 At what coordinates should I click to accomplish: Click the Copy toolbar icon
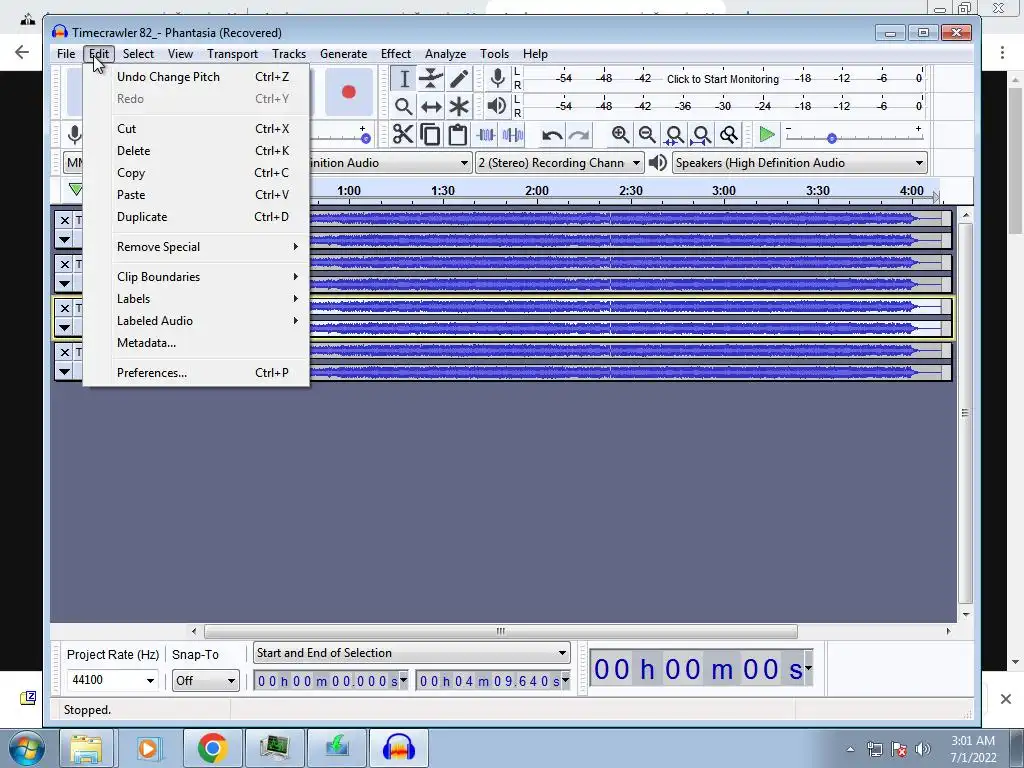[x=430, y=135]
